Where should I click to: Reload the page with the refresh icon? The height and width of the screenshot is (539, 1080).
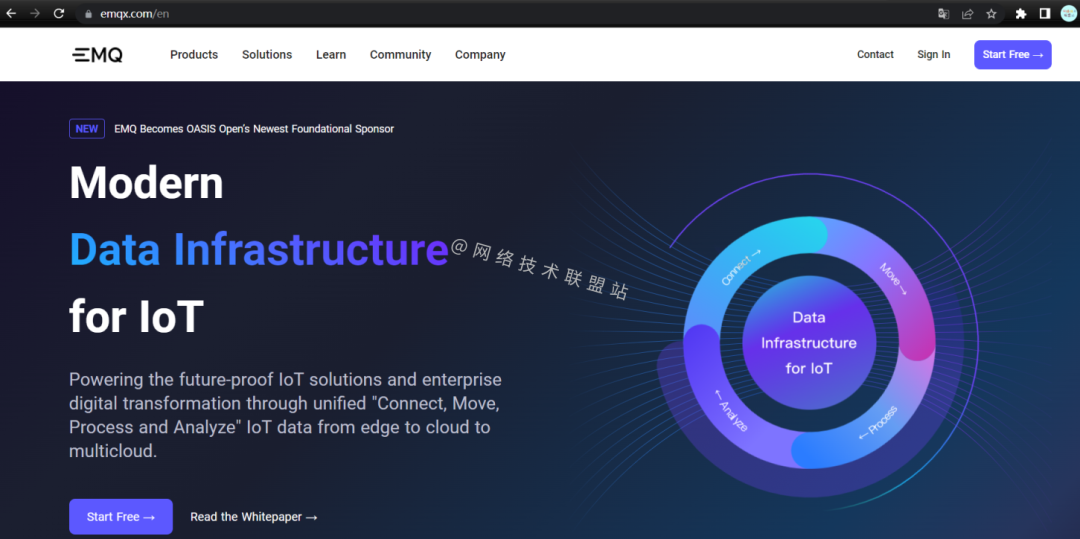click(59, 13)
